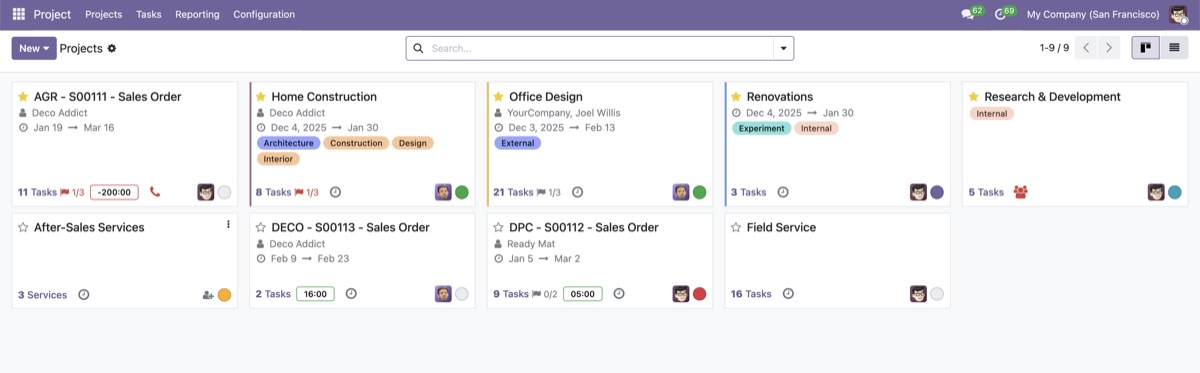This screenshot has height=373, width=1200.
Task: Click the 16:00 hours badge on DECO - S00113
Action: (x=315, y=294)
